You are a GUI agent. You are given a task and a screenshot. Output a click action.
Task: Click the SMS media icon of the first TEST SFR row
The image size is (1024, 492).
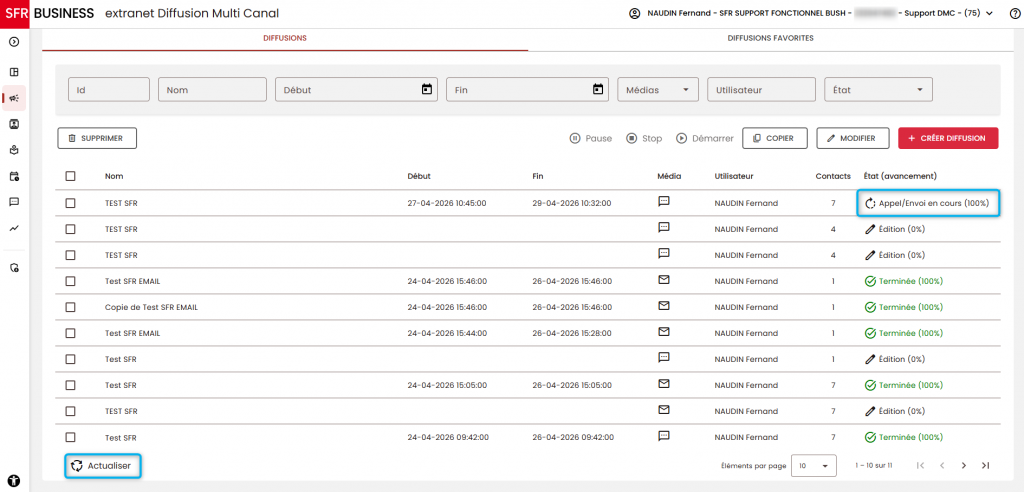(664, 202)
